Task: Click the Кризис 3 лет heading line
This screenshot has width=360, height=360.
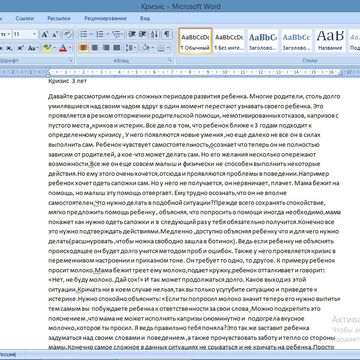Action: 68,80
